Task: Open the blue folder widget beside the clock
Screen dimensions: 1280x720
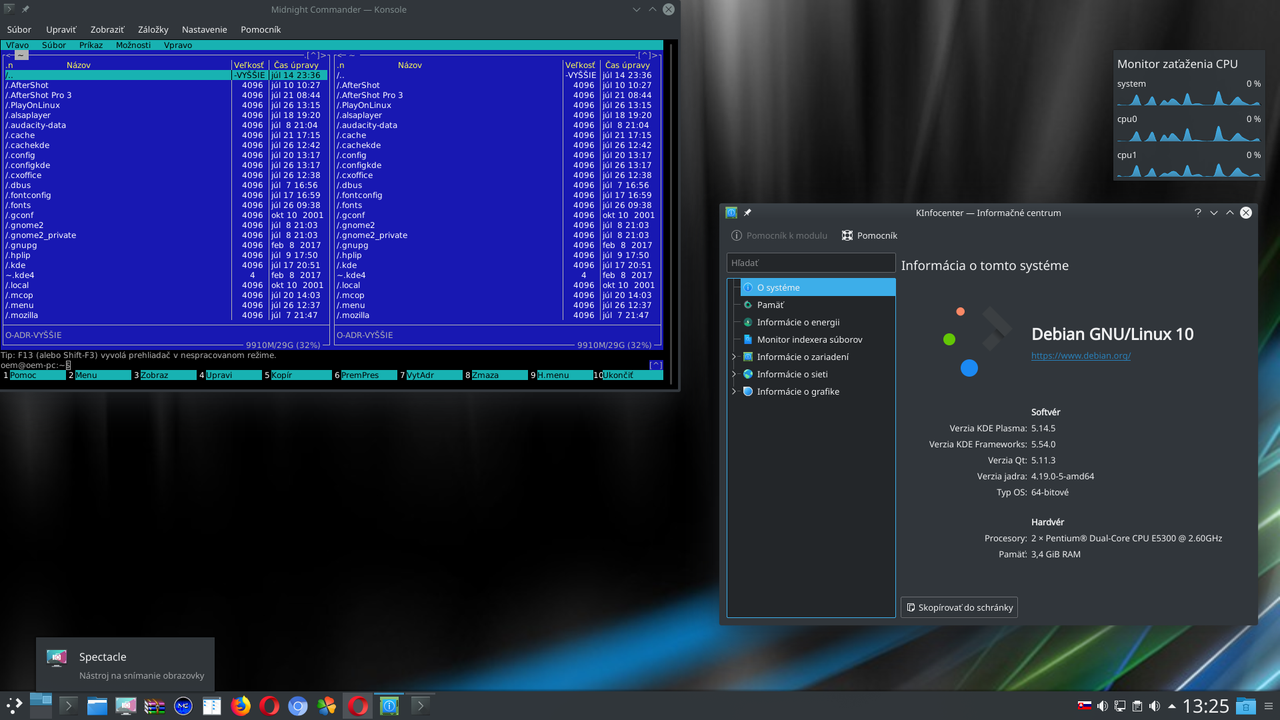Action: (1246, 706)
